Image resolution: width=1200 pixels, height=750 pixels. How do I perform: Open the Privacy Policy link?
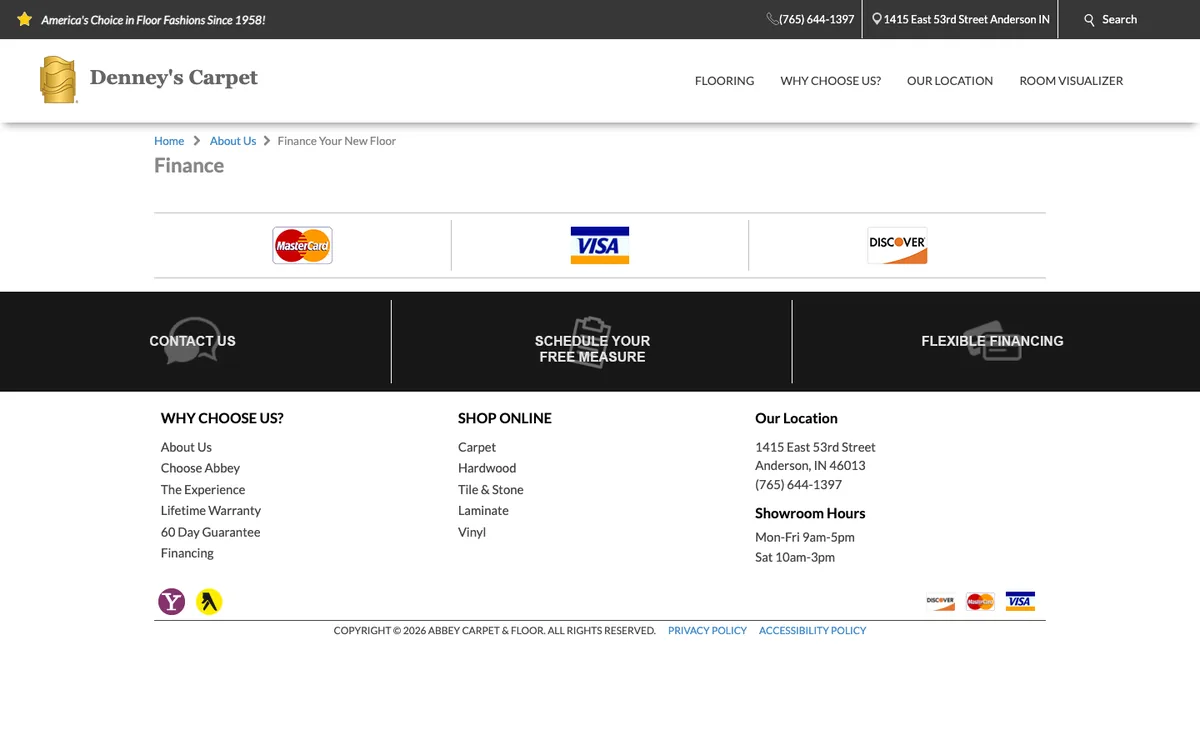[707, 630]
